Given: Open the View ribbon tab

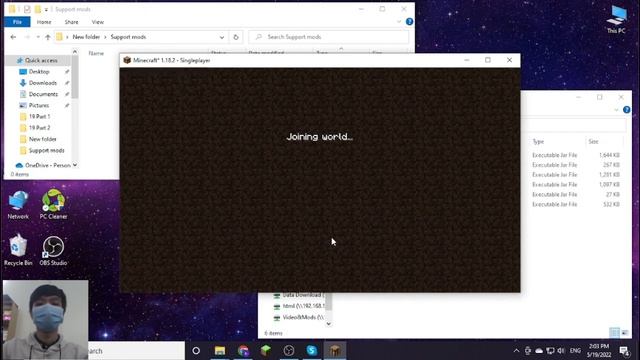Looking at the screenshot, I should tap(98, 22).
